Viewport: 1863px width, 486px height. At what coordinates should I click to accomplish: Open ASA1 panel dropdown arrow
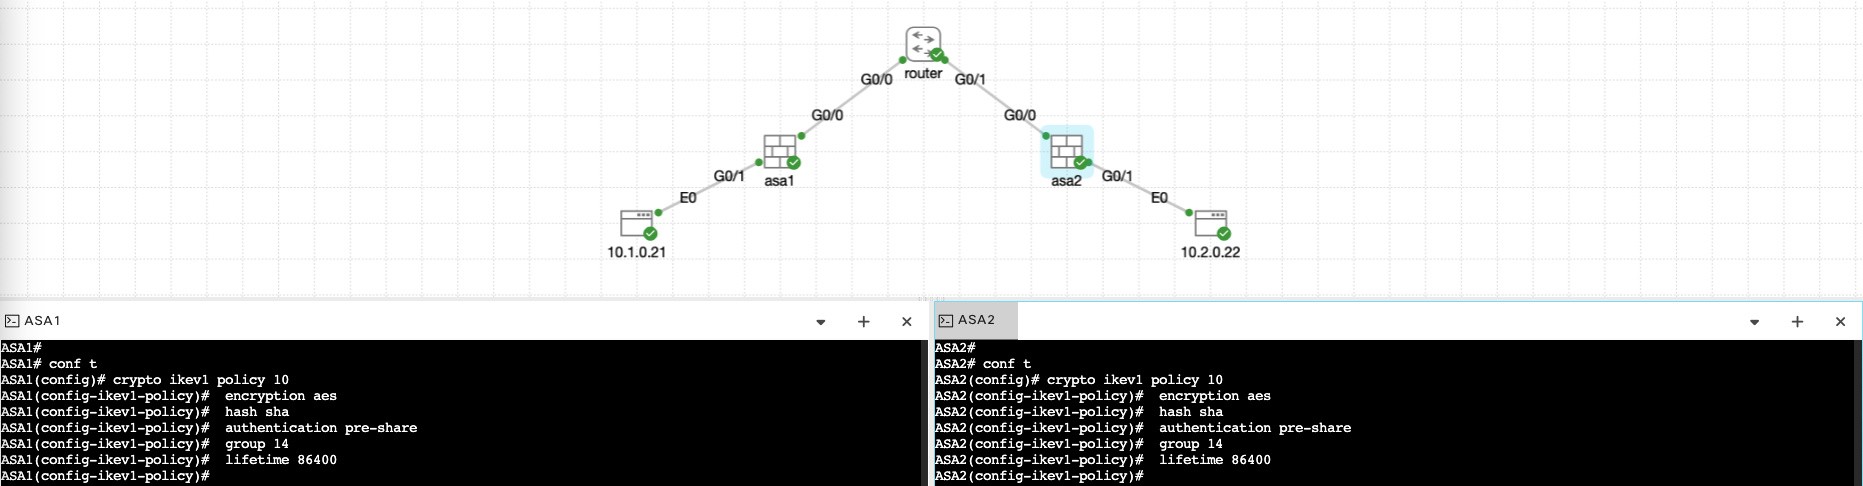821,322
